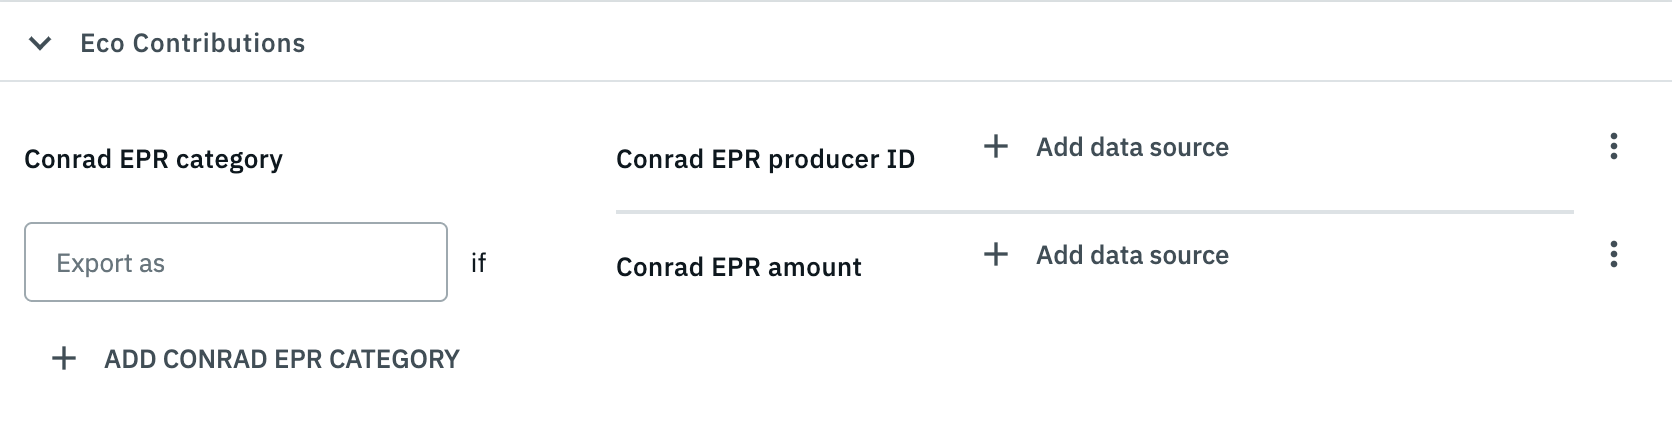
Task: Click the plus icon beside Conrad EPR producer ID
Action: [995, 147]
